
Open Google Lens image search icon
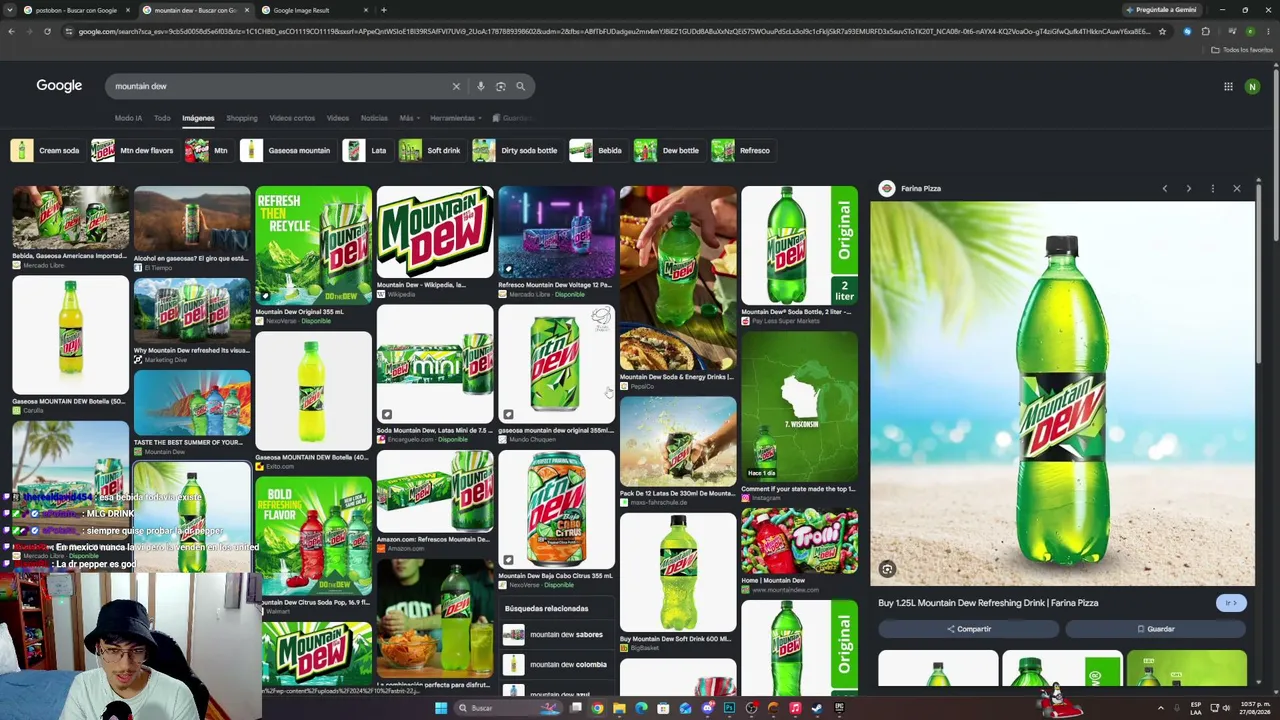point(501,86)
